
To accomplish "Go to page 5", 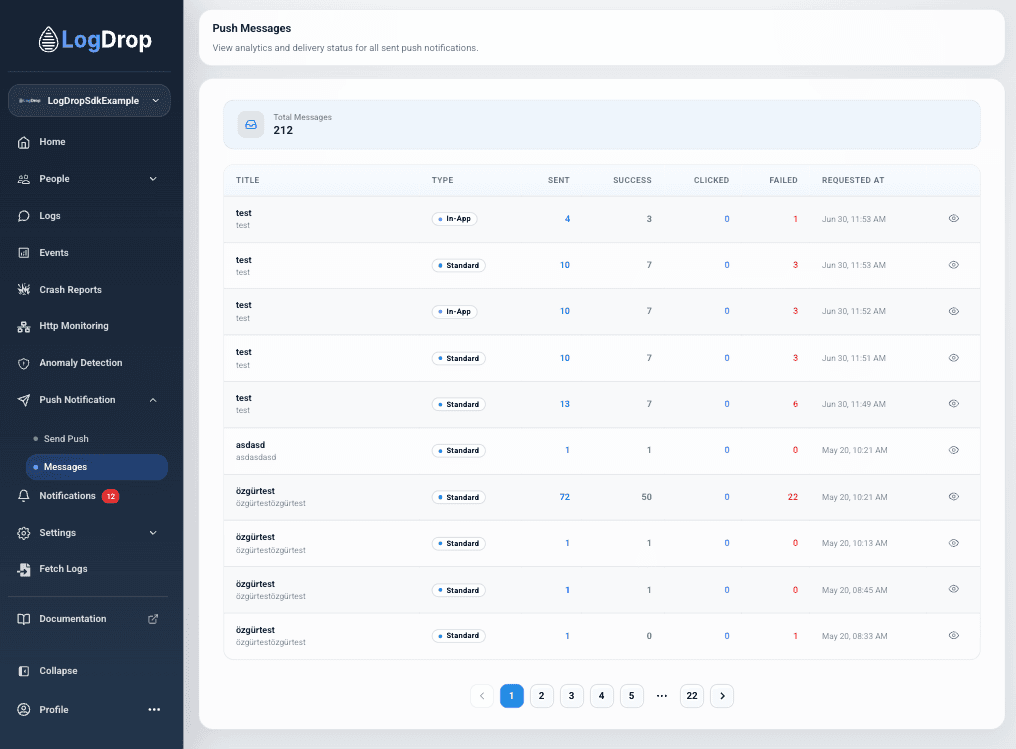I will pyautogui.click(x=632, y=696).
